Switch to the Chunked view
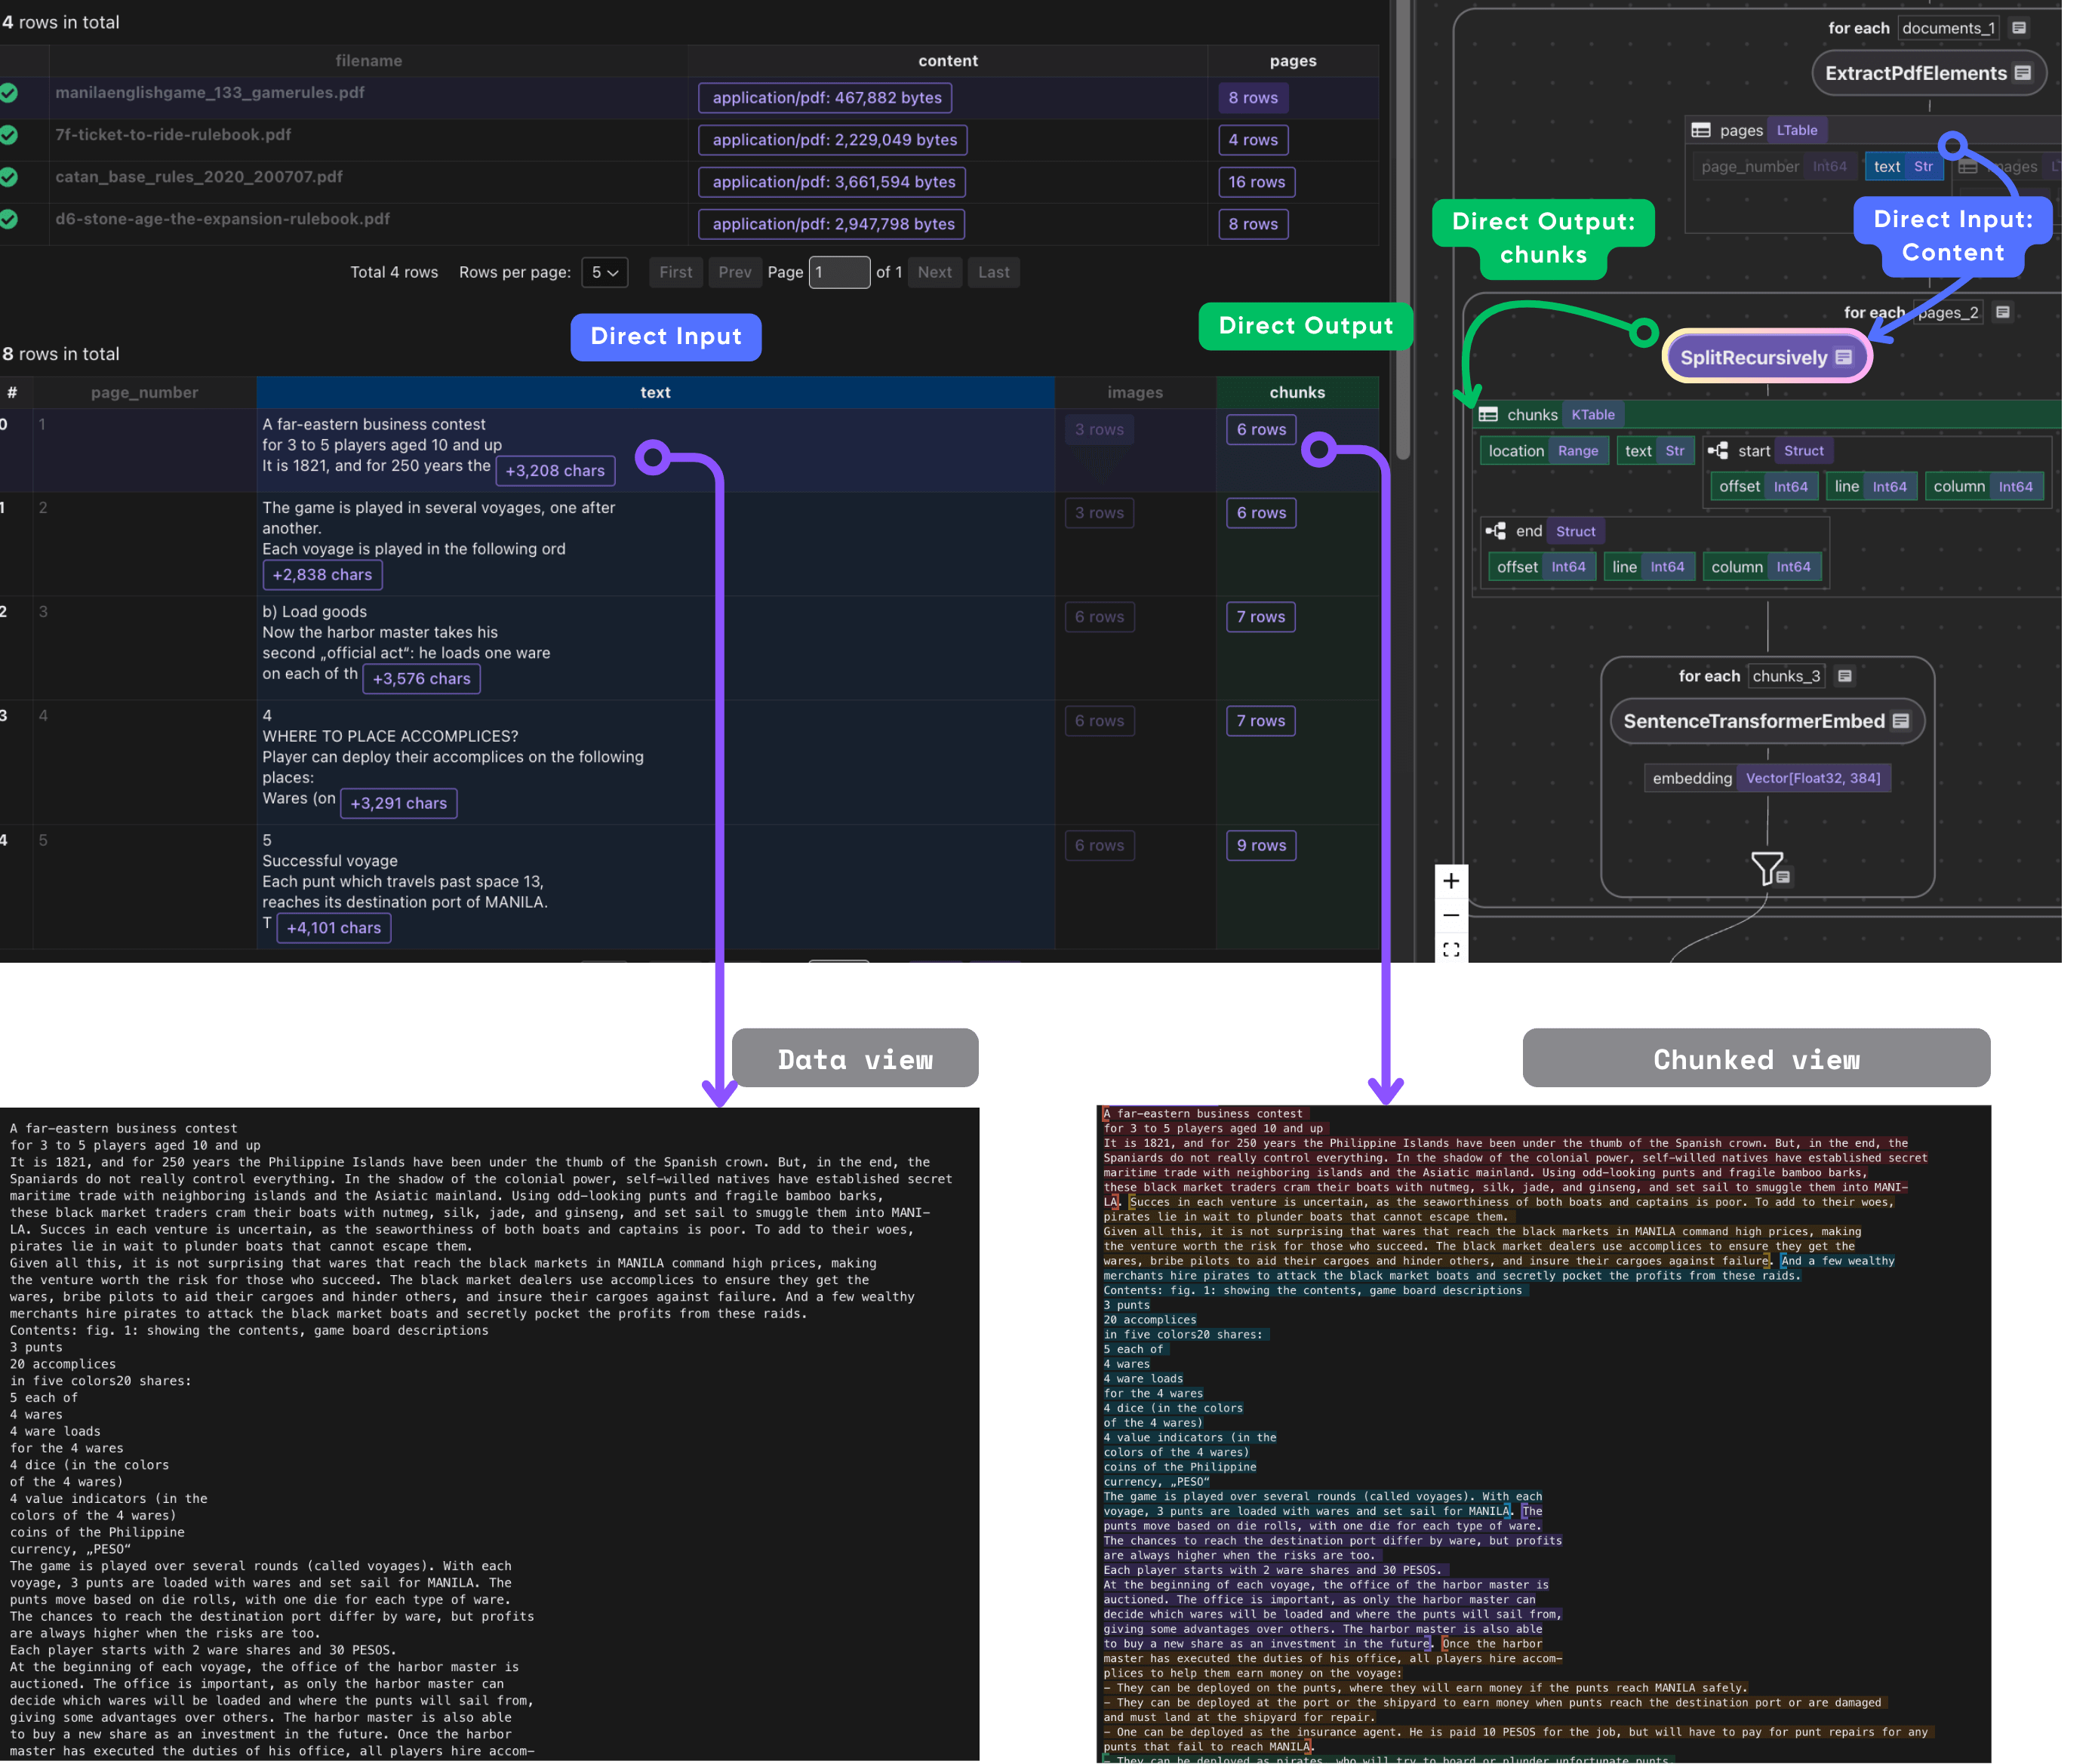This screenshot has width=2095, height=1764. (1756, 1057)
